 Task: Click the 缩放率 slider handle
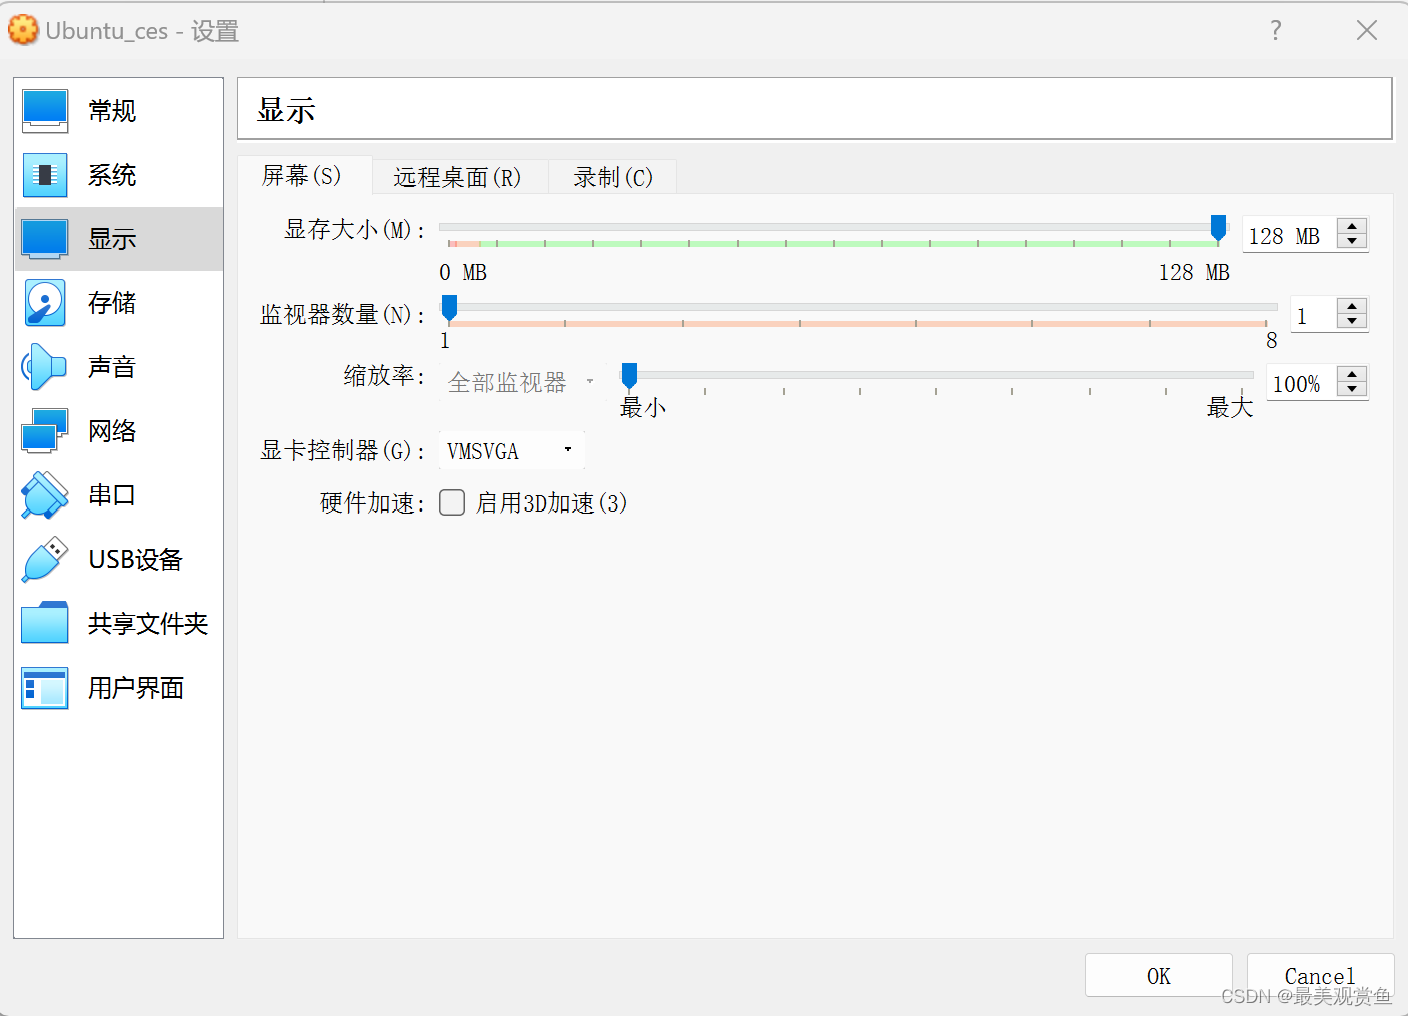click(x=629, y=376)
